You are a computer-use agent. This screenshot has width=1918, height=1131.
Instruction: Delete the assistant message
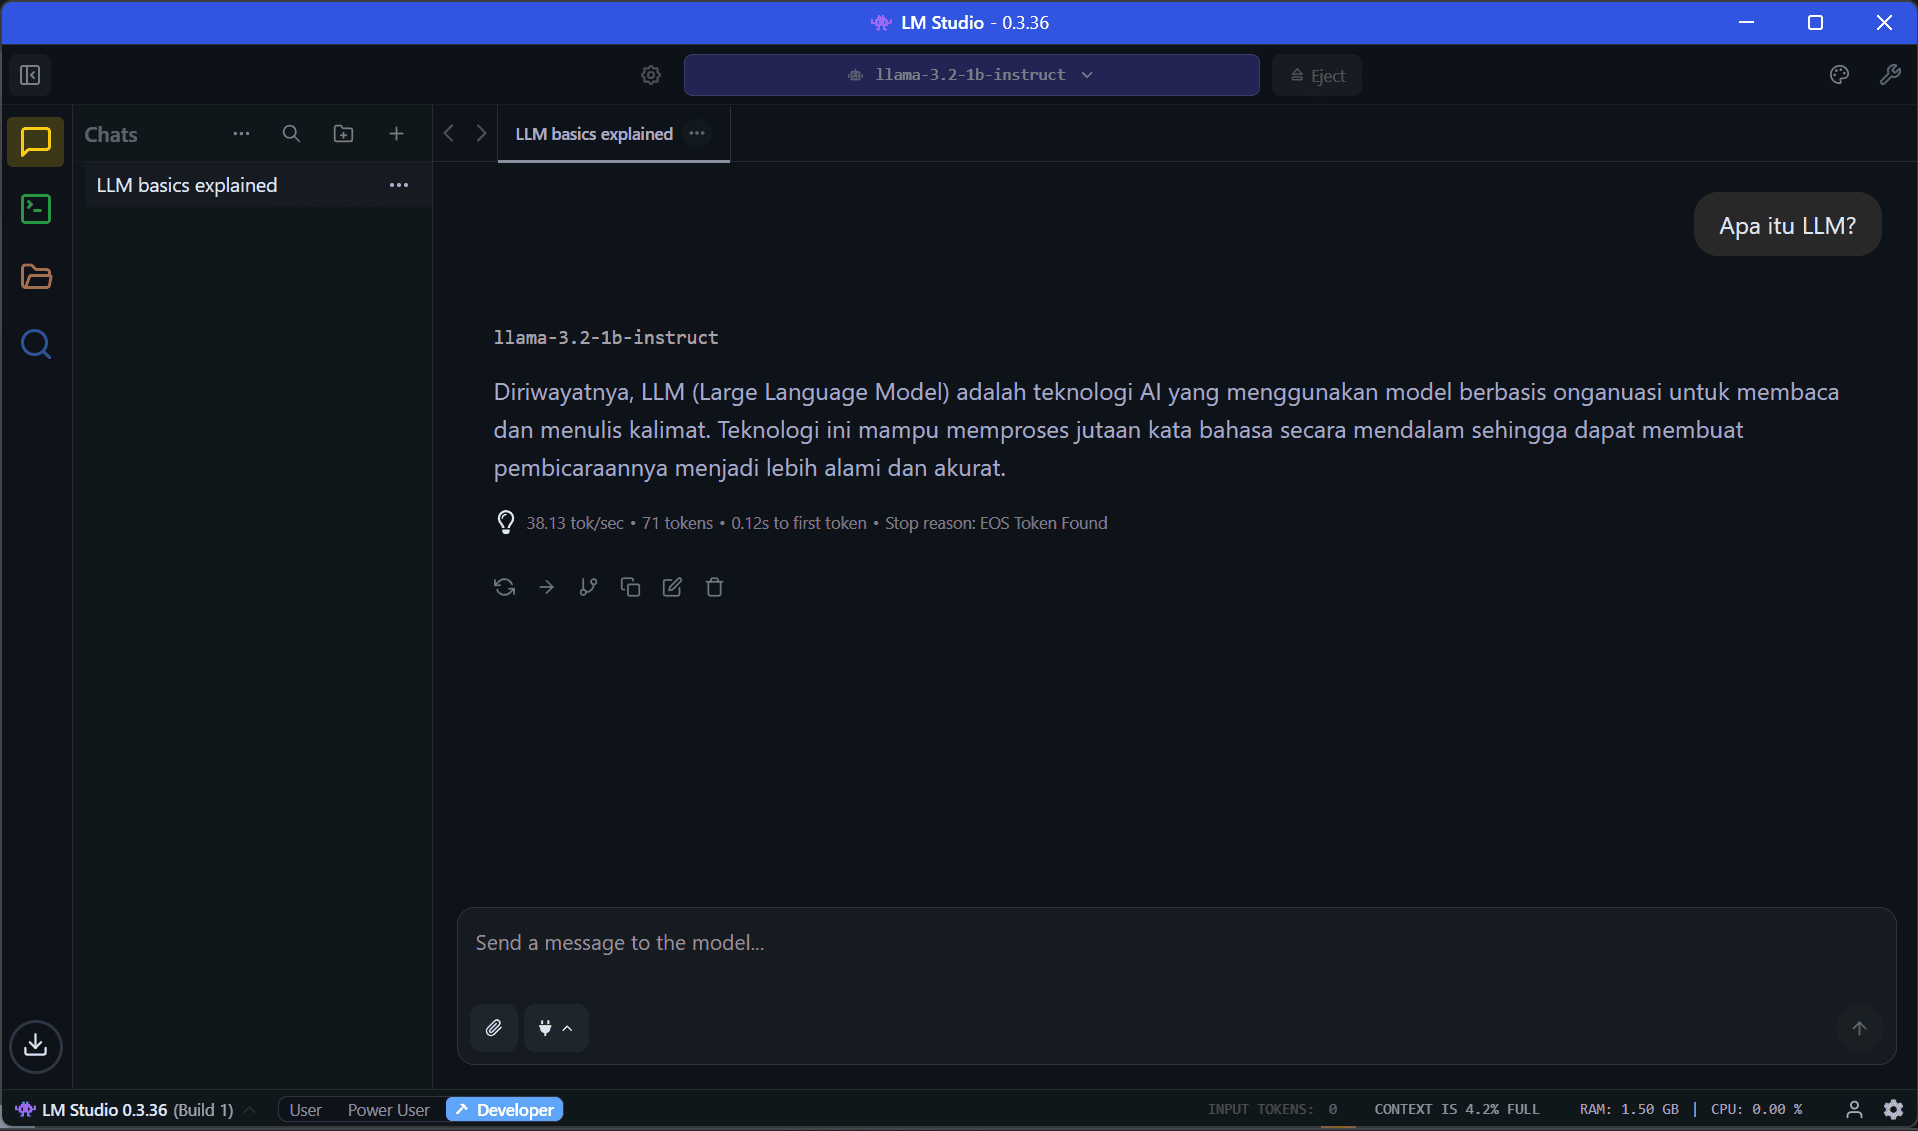714,587
